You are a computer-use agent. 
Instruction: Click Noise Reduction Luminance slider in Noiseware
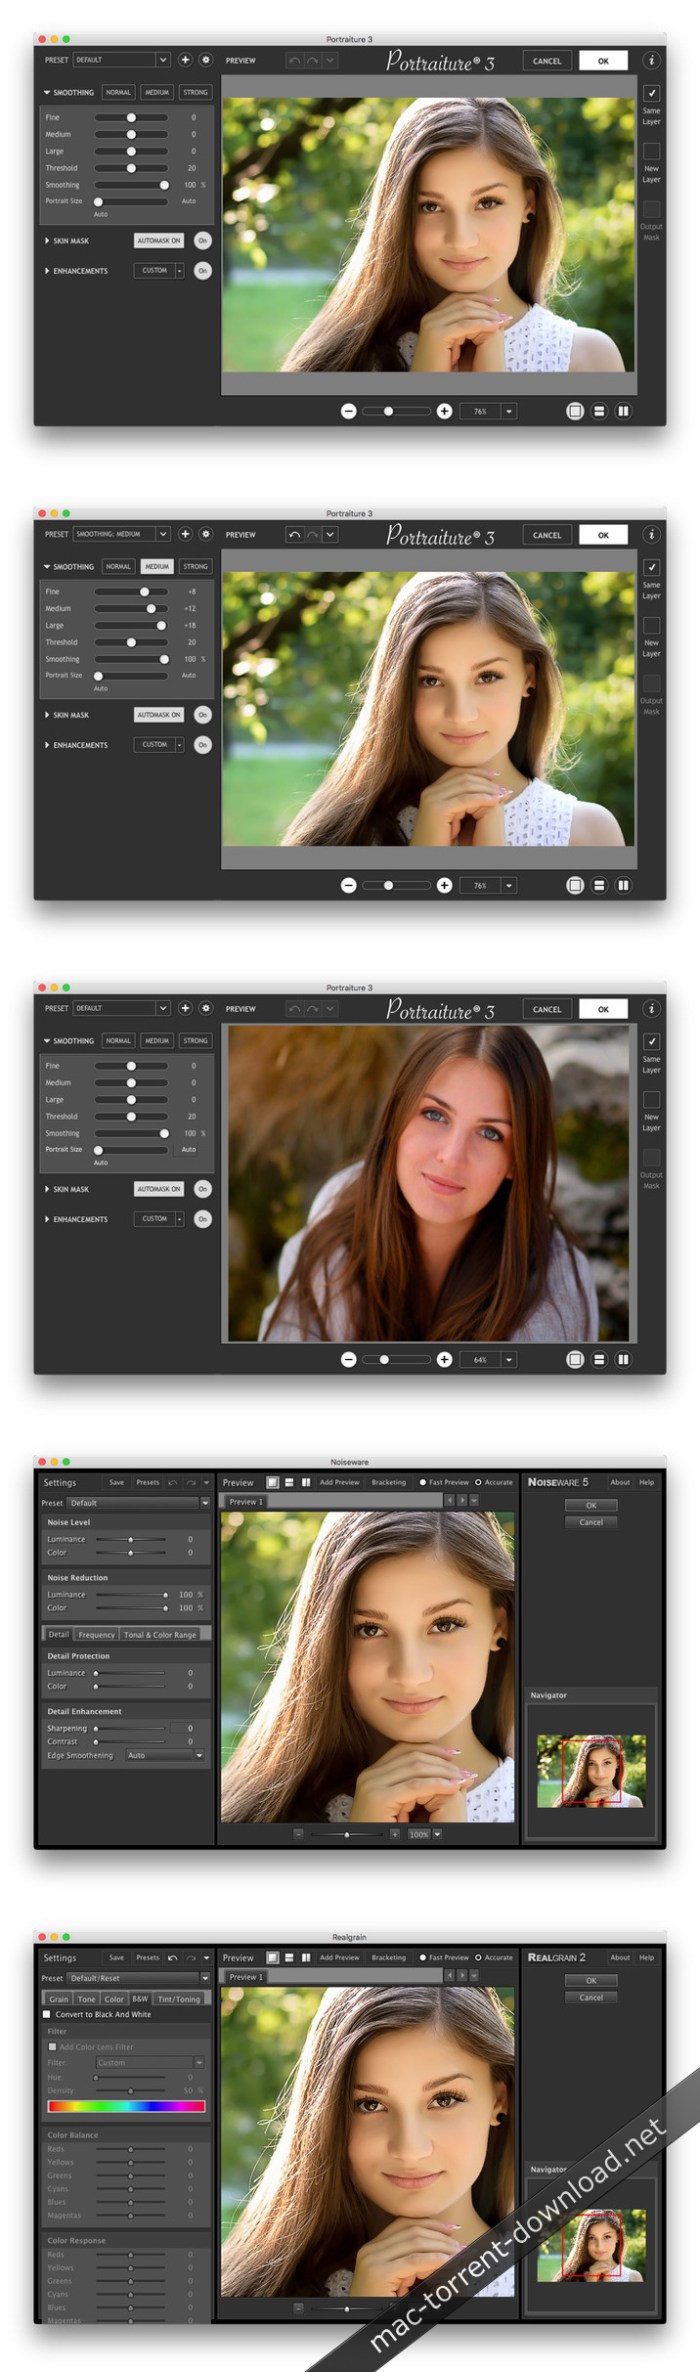coord(131,1594)
